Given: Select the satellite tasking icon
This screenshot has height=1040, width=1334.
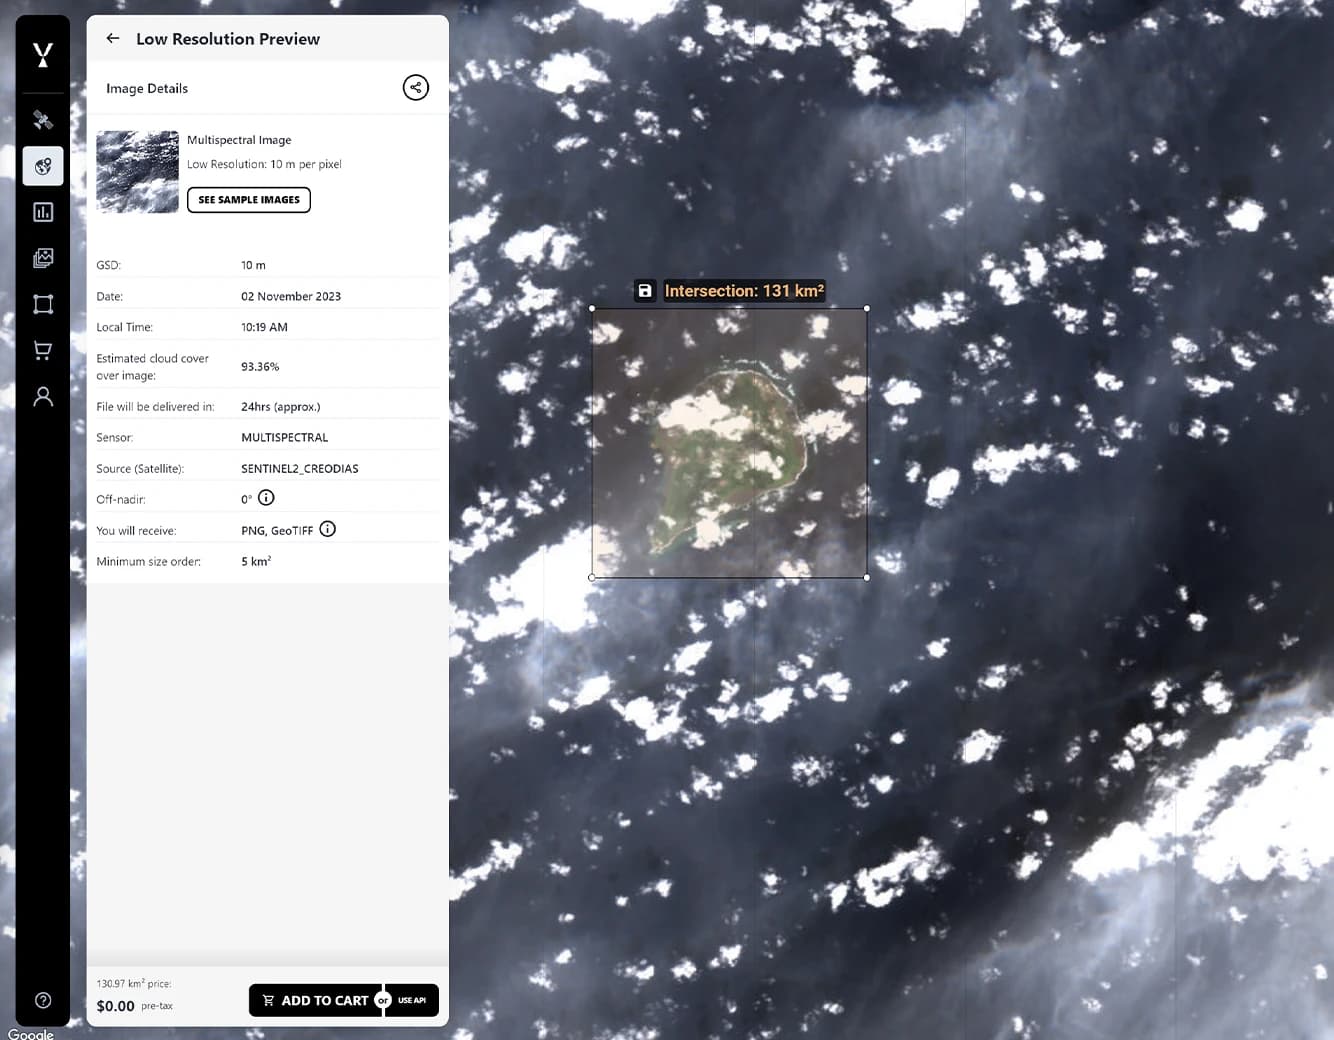Looking at the screenshot, I should pyautogui.click(x=42, y=120).
